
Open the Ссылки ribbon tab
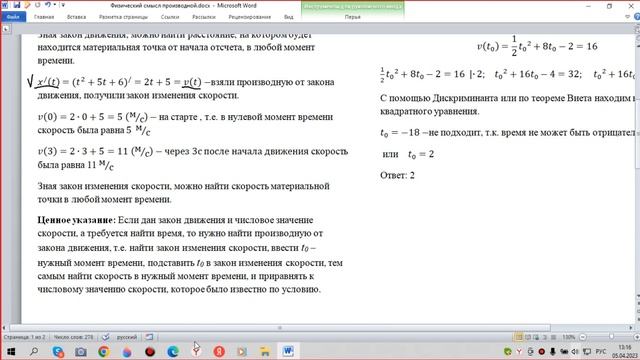(x=170, y=17)
